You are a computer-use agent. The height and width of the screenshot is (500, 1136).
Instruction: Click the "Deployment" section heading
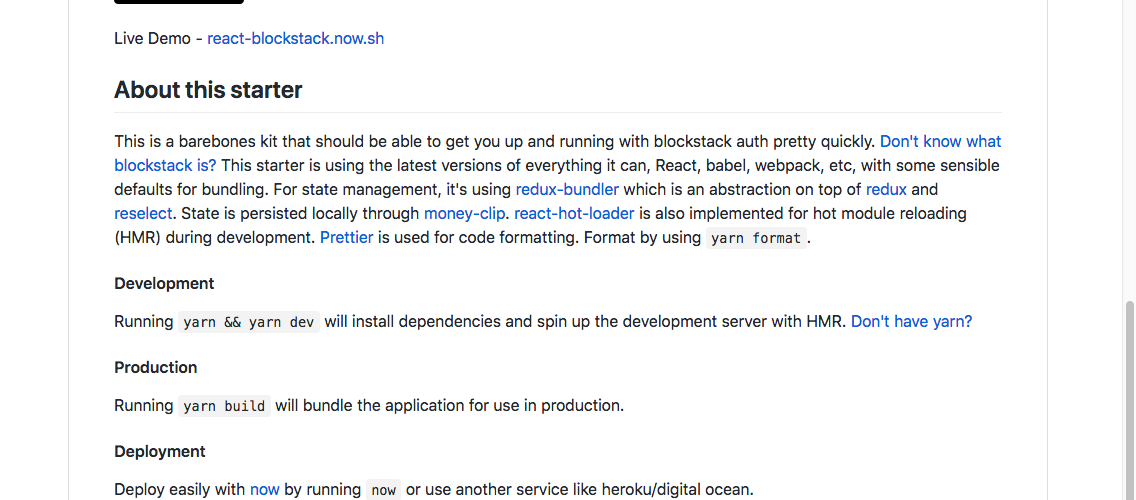160,451
